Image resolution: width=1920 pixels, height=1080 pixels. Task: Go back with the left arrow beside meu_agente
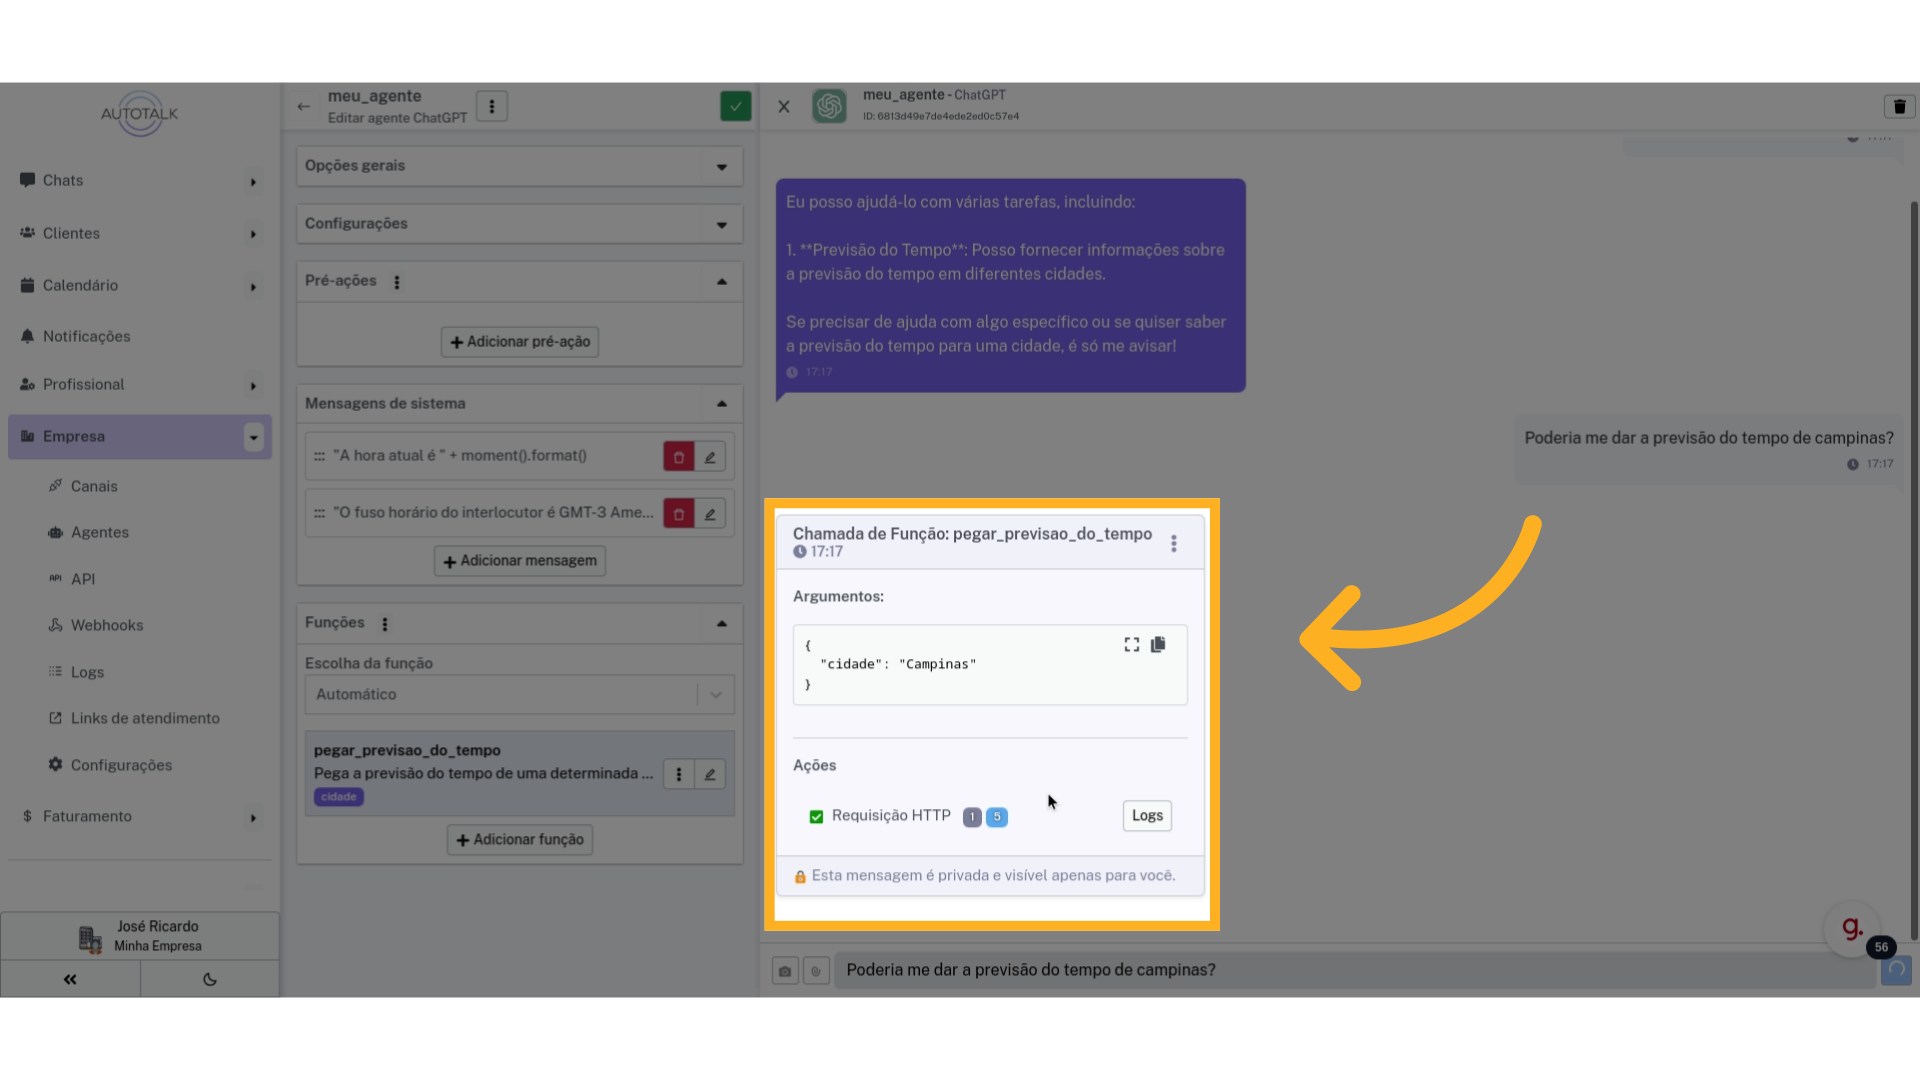(x=304, y=106)
